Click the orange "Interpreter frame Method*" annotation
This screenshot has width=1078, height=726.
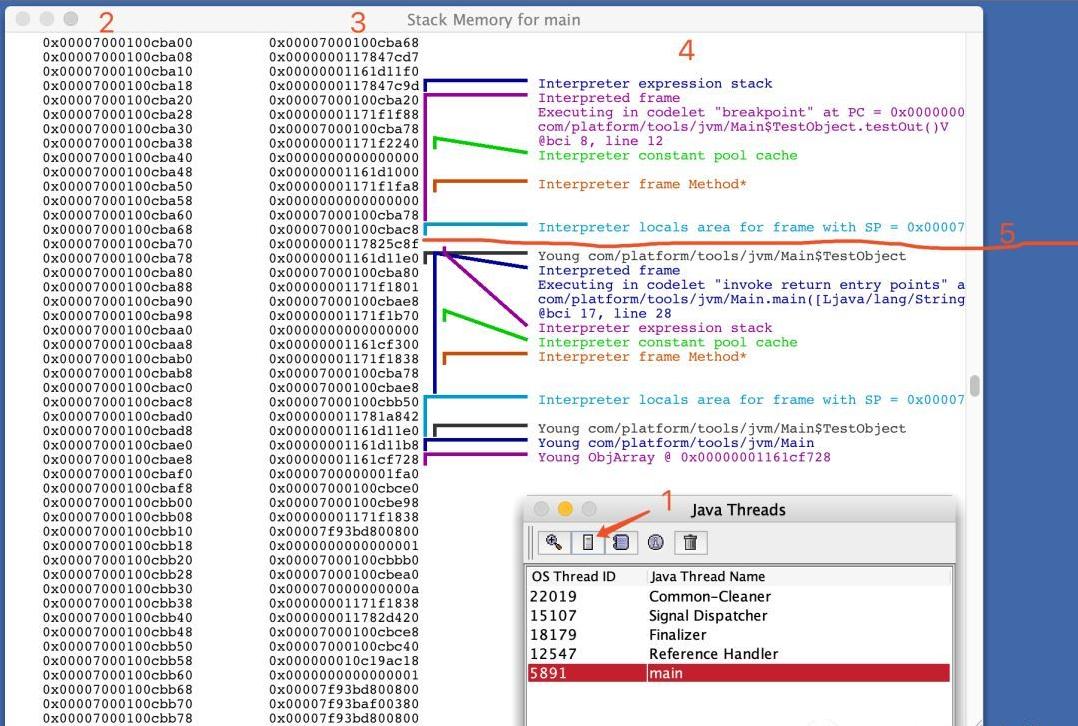point(642,185)
